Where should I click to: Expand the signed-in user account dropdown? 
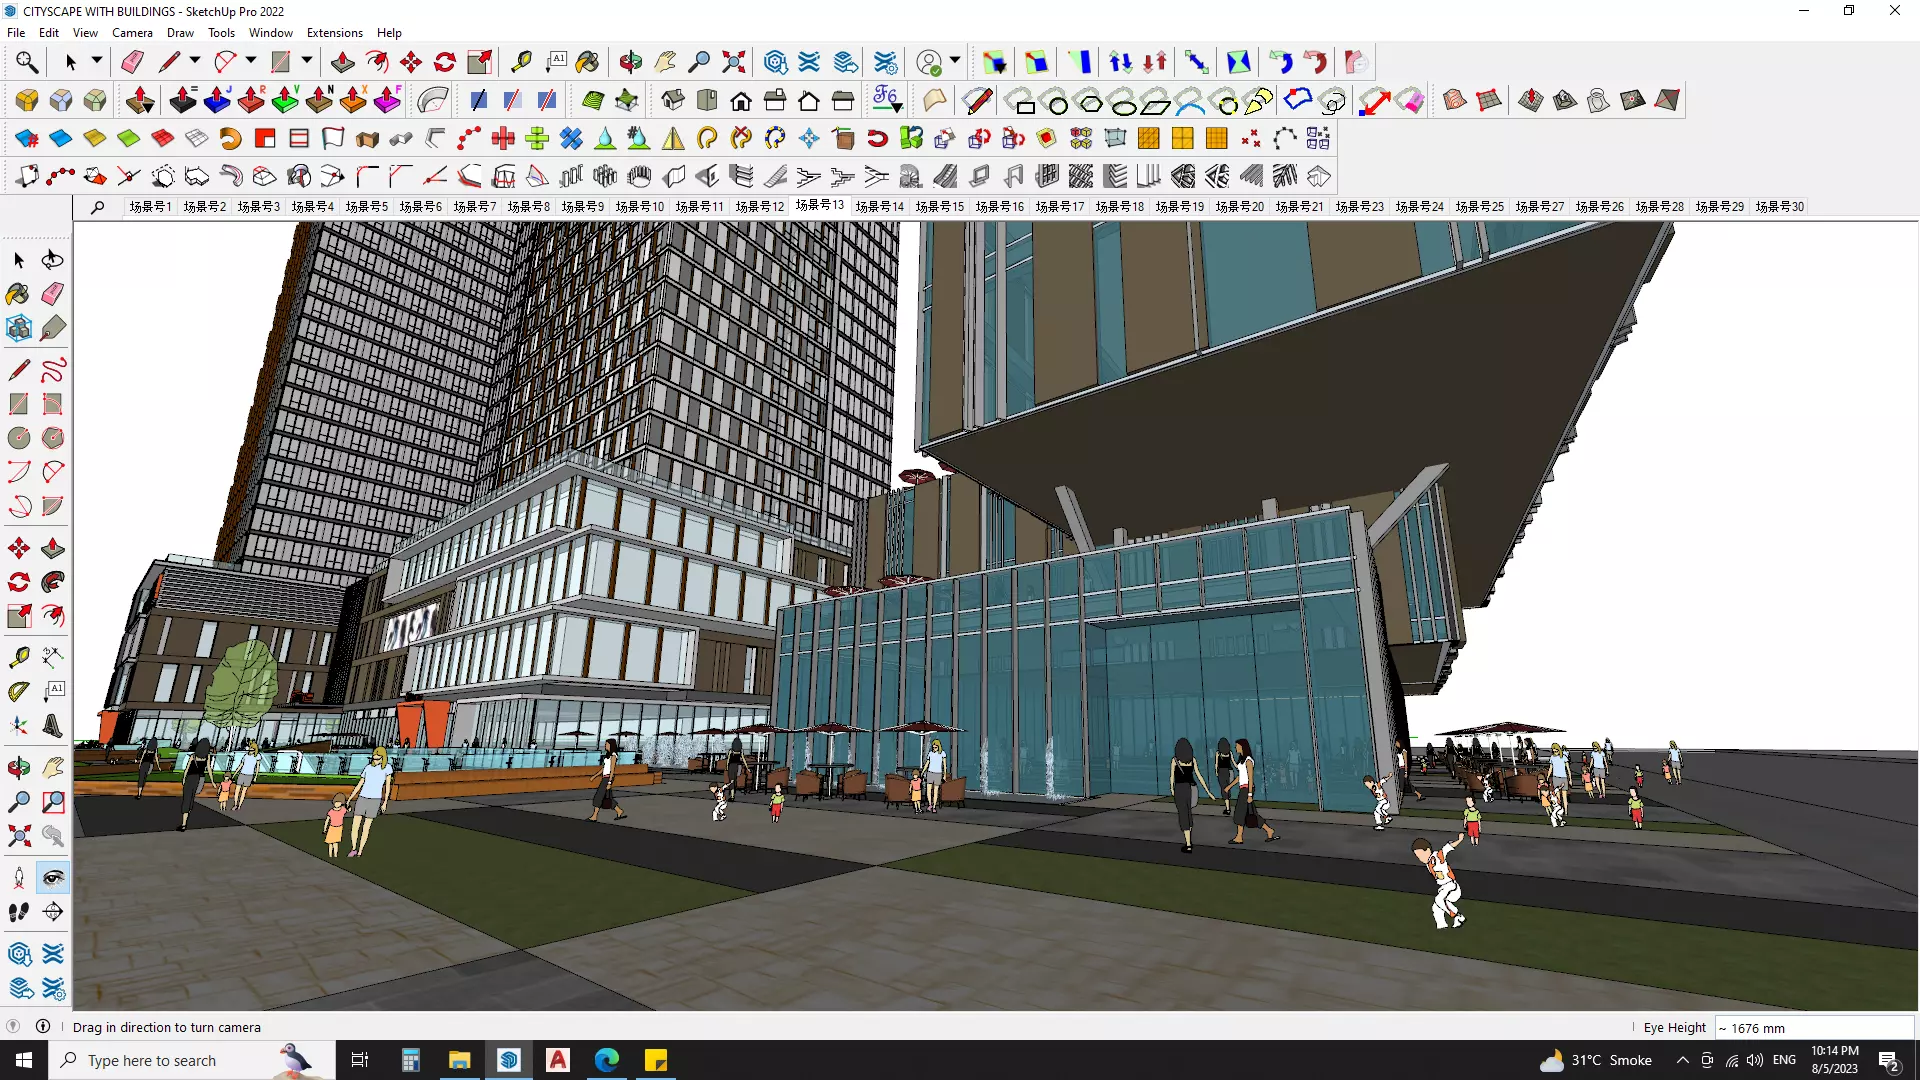955,61
